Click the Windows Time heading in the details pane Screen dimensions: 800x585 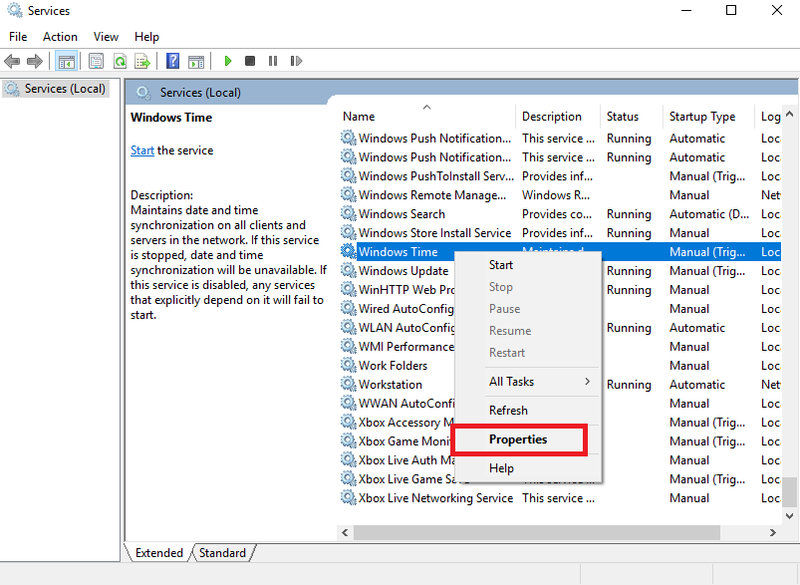pyautogui.click(x=171, y=117)
